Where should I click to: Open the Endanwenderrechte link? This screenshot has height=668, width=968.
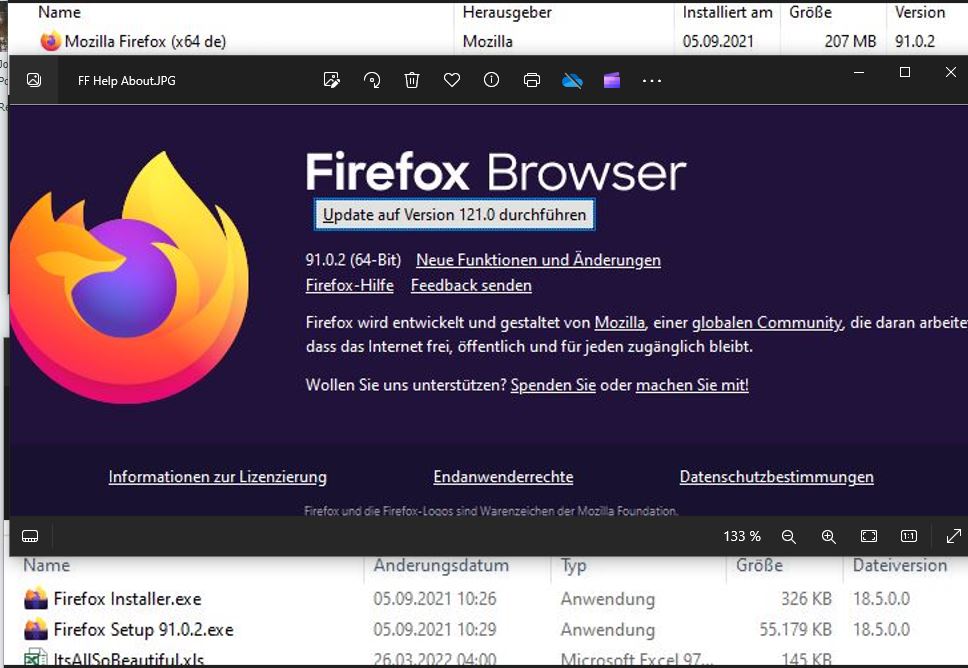click(503, 477)
